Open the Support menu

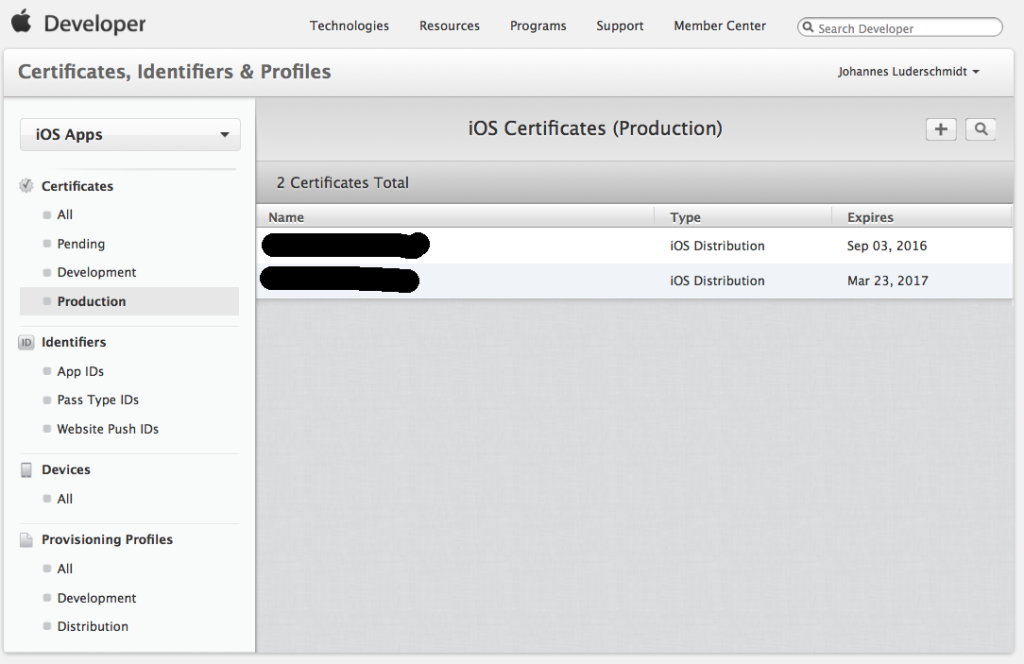click(x=620, y=26)
